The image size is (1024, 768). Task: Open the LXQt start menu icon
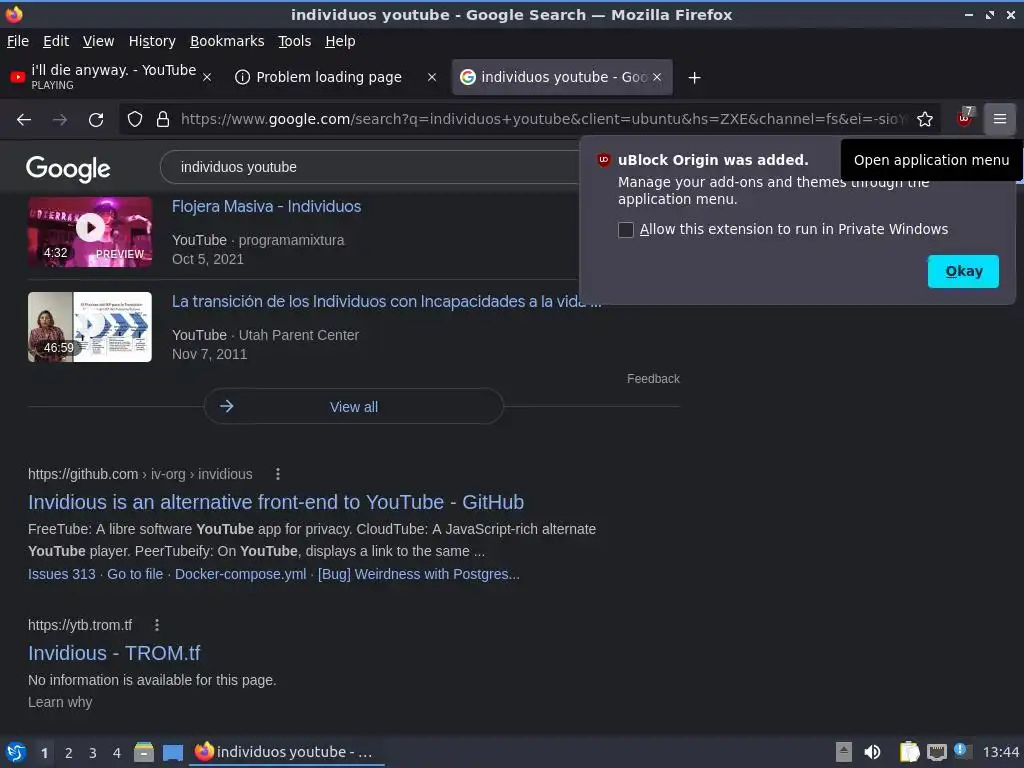click(x=16, y=752)
